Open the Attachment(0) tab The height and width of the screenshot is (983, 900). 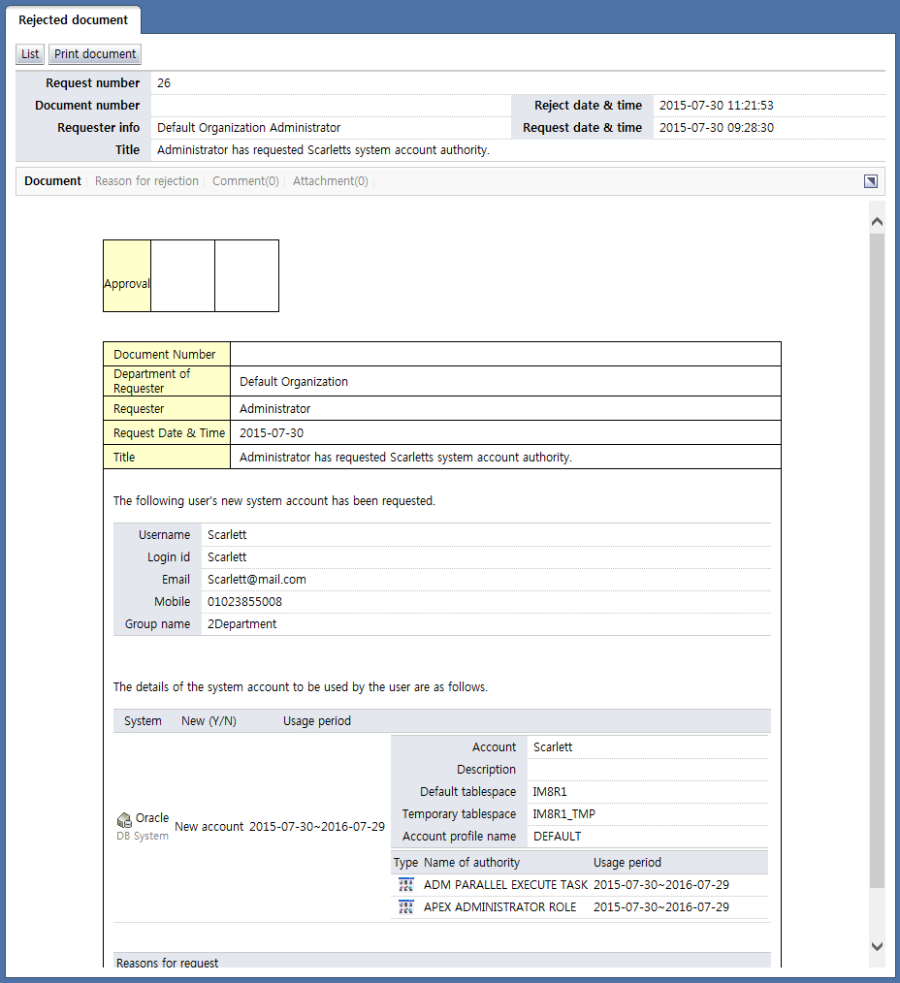point(330,181)
